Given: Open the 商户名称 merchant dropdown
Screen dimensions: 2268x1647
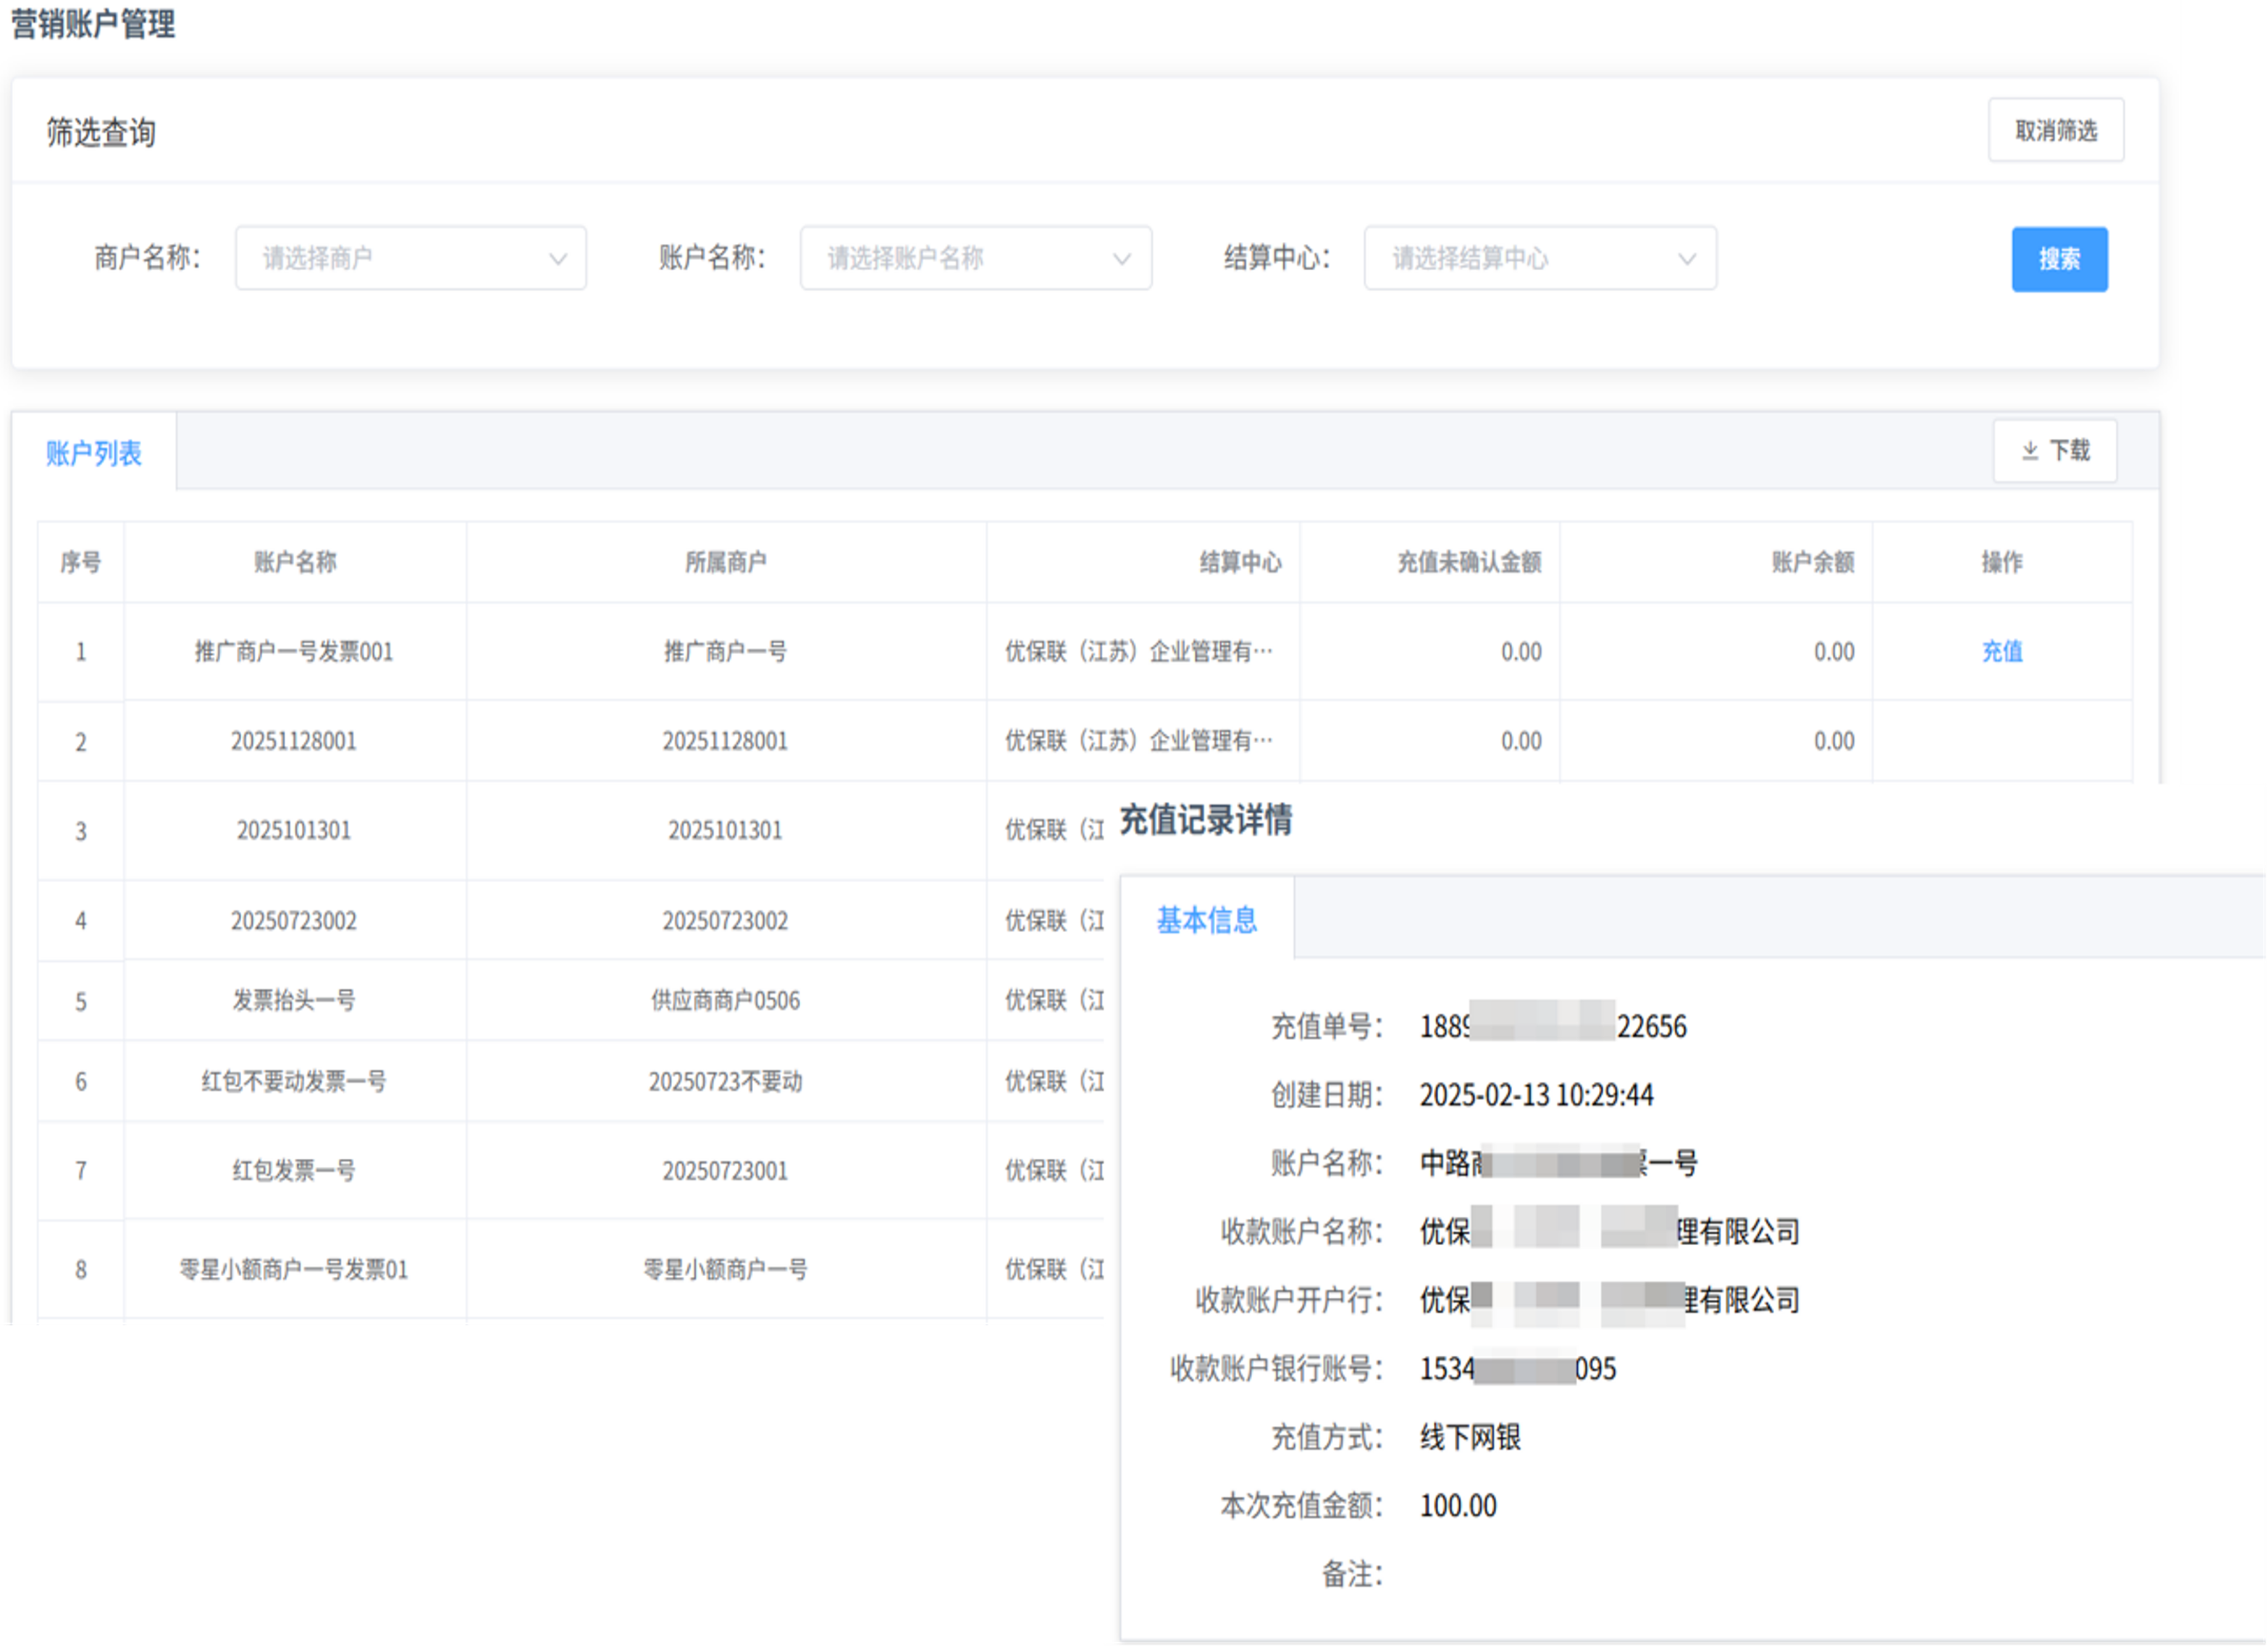Looking at the screenshot, I should (410, 258).
